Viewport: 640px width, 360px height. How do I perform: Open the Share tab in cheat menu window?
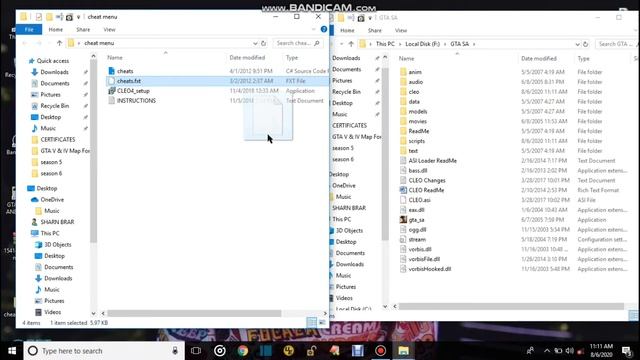[x=83, y=29]
